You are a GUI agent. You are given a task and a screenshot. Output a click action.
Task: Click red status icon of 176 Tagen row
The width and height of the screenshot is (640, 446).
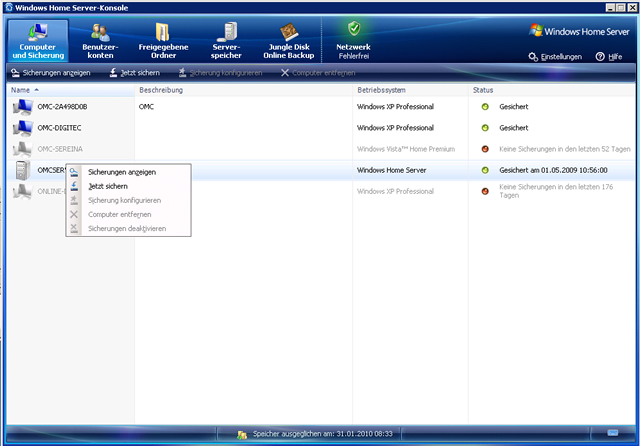(x=485, y=191)
